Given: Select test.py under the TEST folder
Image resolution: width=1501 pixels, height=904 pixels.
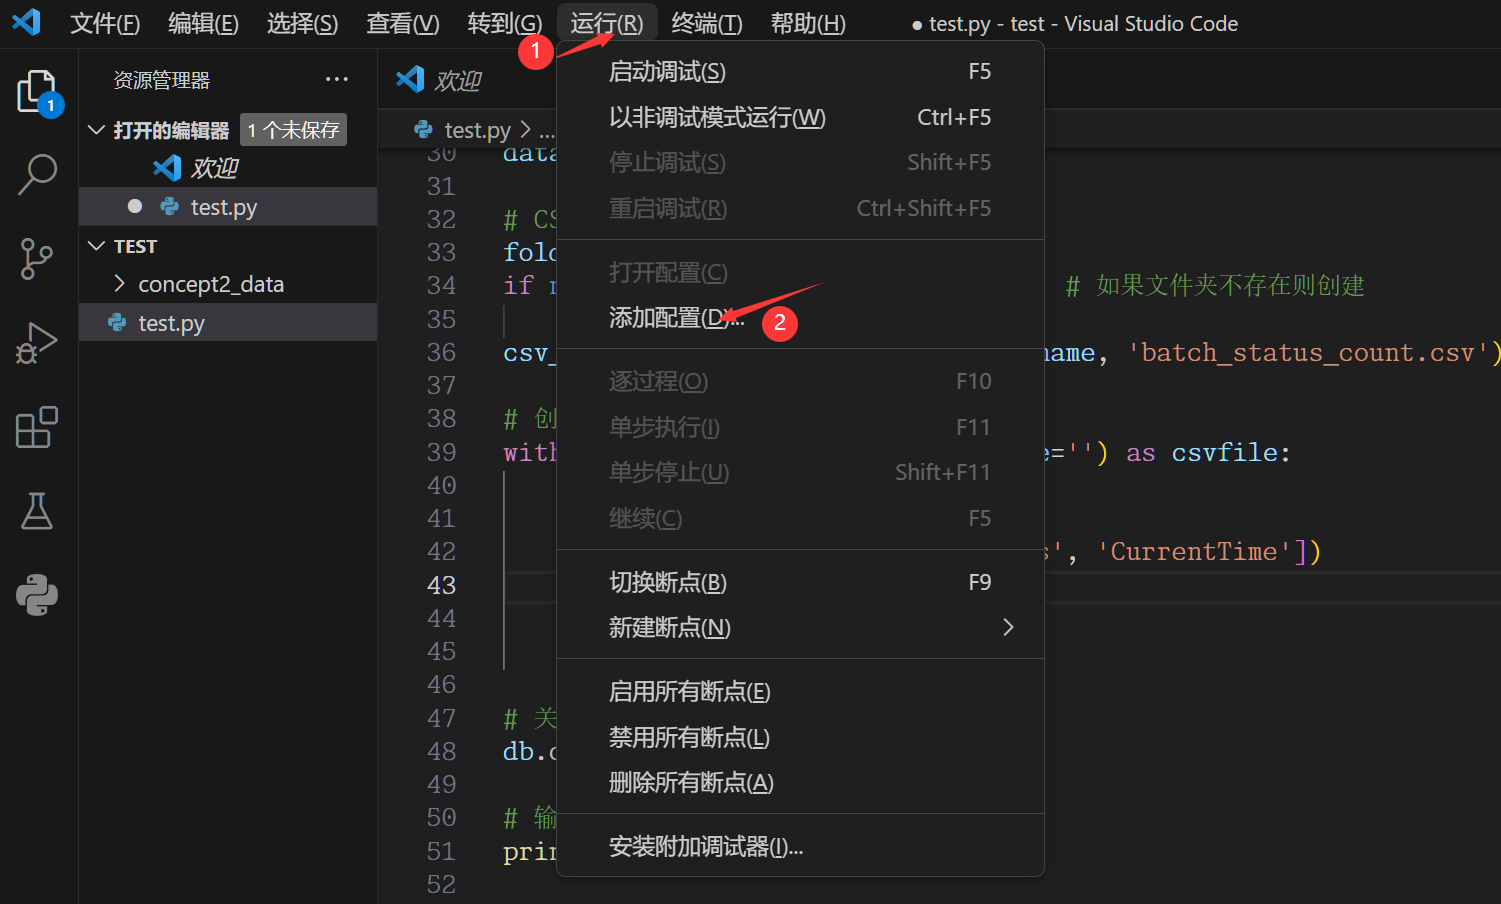Looking at the screenshot, I should 225,322.
